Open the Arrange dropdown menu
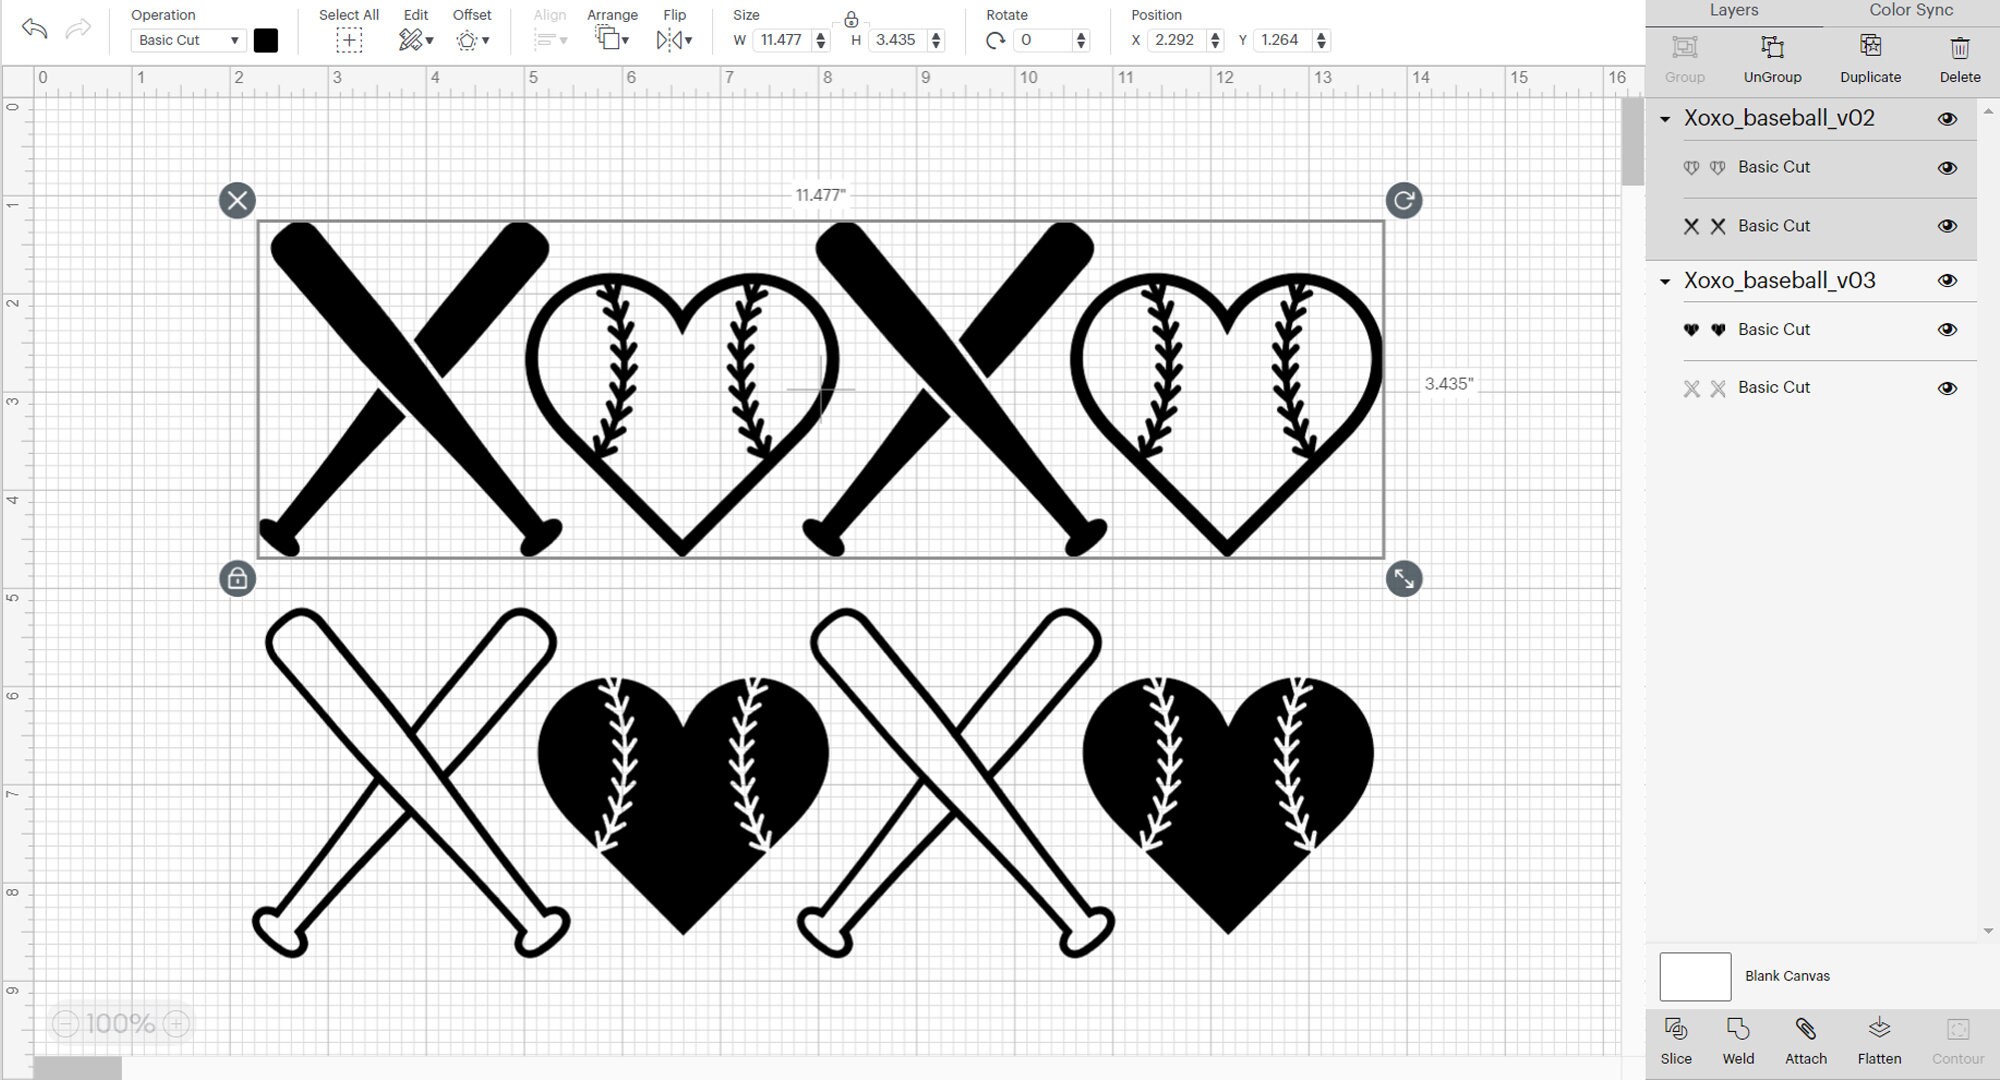 pyautogui.click(x=612, y=40)
